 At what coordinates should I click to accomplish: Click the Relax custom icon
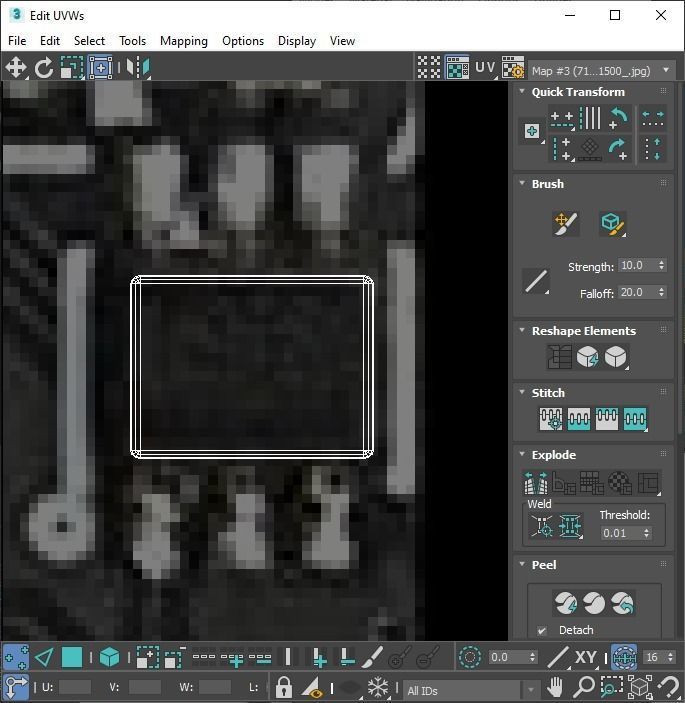point(616,357)
